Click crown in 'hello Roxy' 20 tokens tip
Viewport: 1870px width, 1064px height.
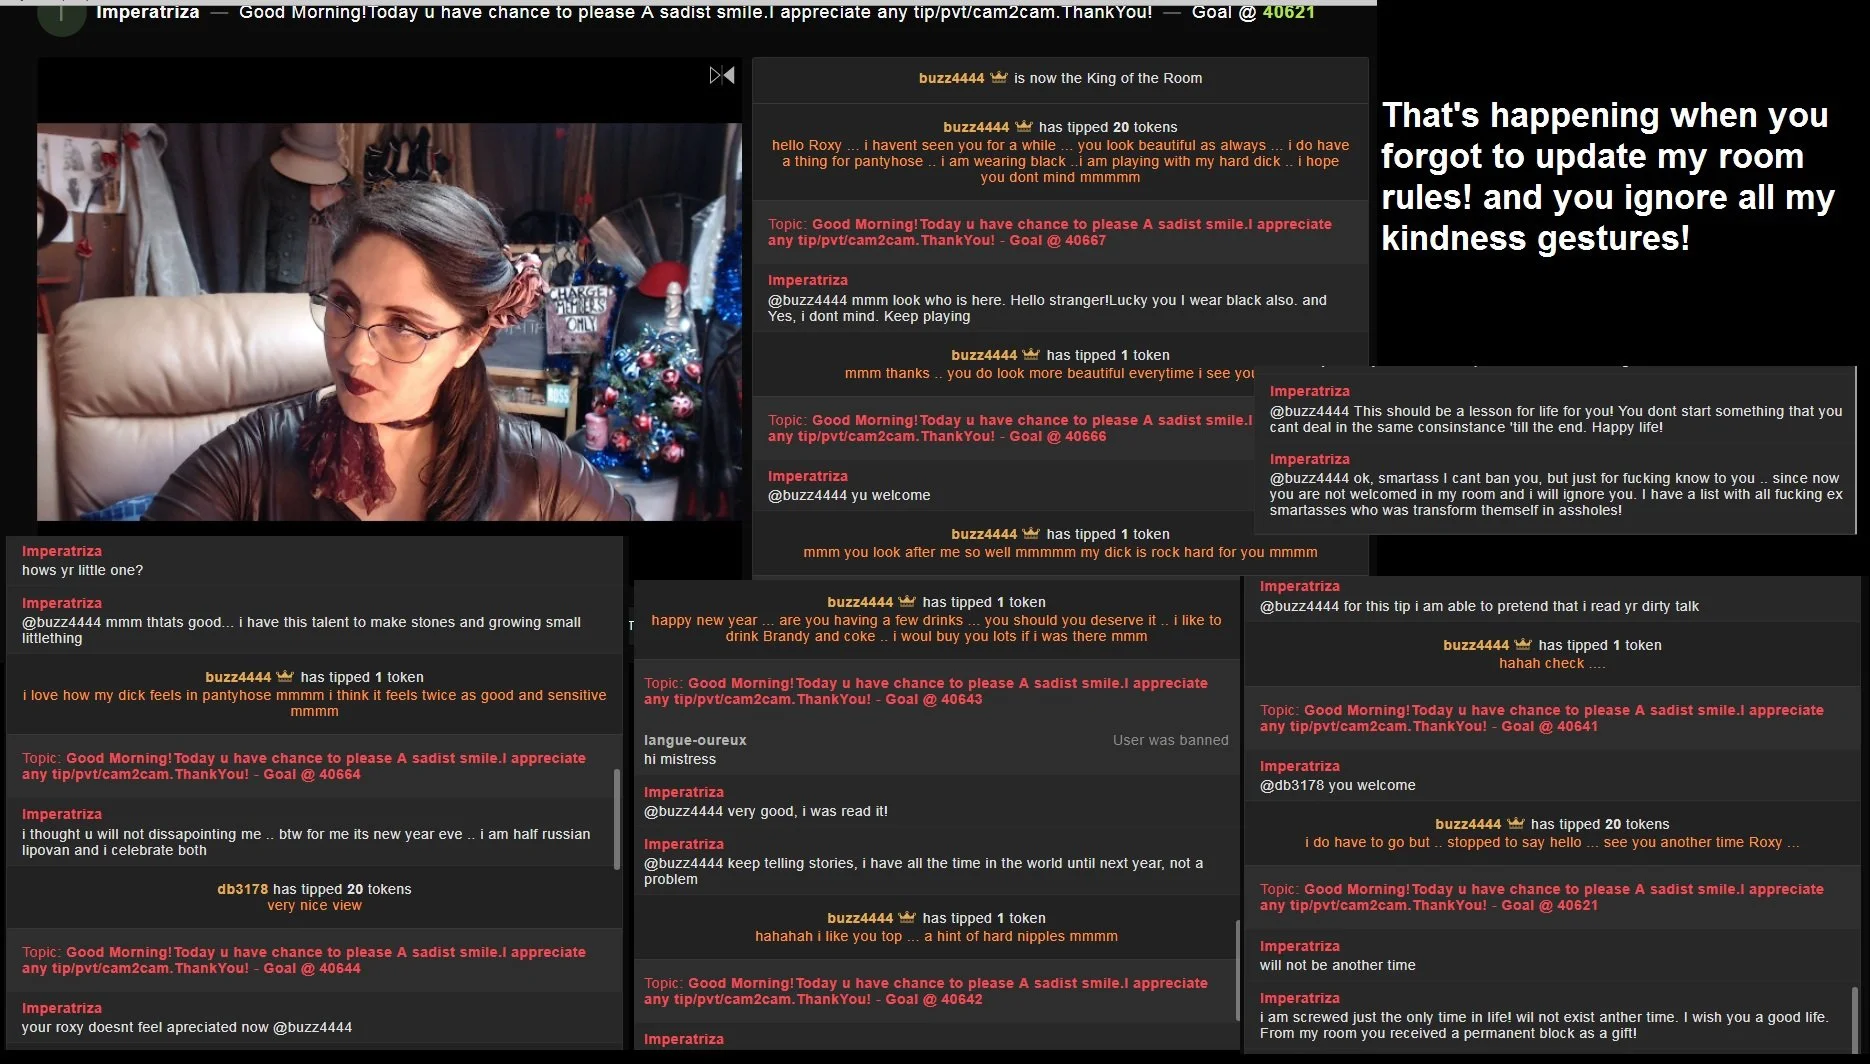[1023, 126]
